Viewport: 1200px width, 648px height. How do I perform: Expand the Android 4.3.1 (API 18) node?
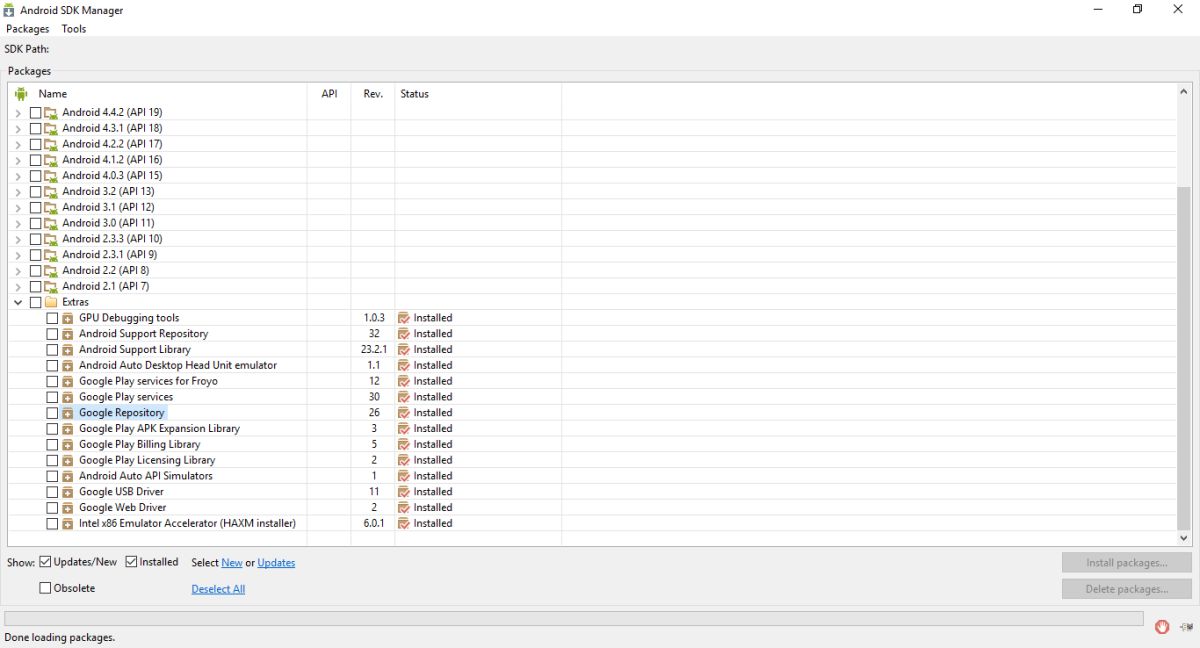click(x=18, y=129)
